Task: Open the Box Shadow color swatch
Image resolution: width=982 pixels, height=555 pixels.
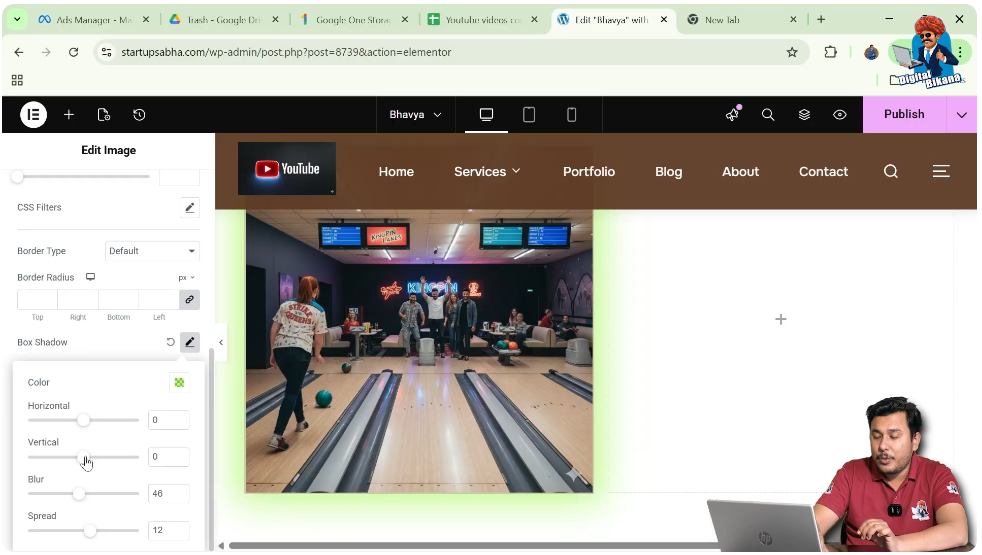Action: click(179, 382)
